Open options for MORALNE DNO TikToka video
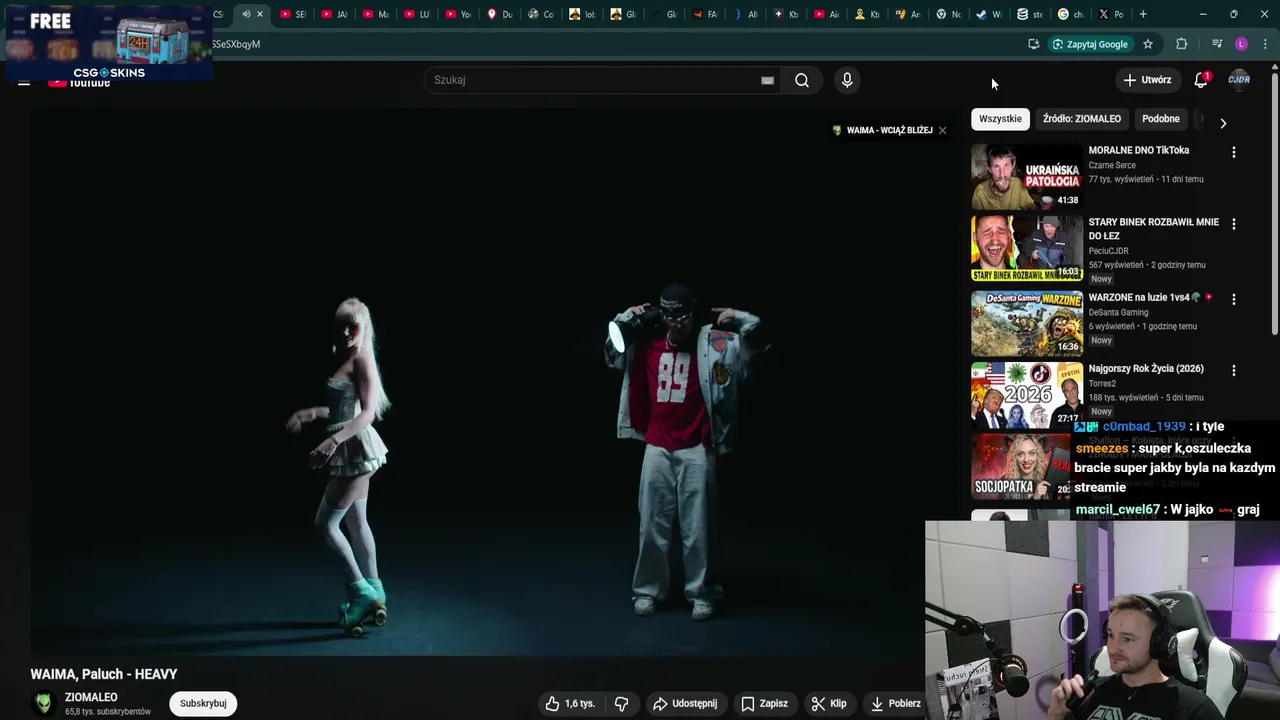Image resolution: width=1280 pixels, height=720 pixels. coord(1233,152)
